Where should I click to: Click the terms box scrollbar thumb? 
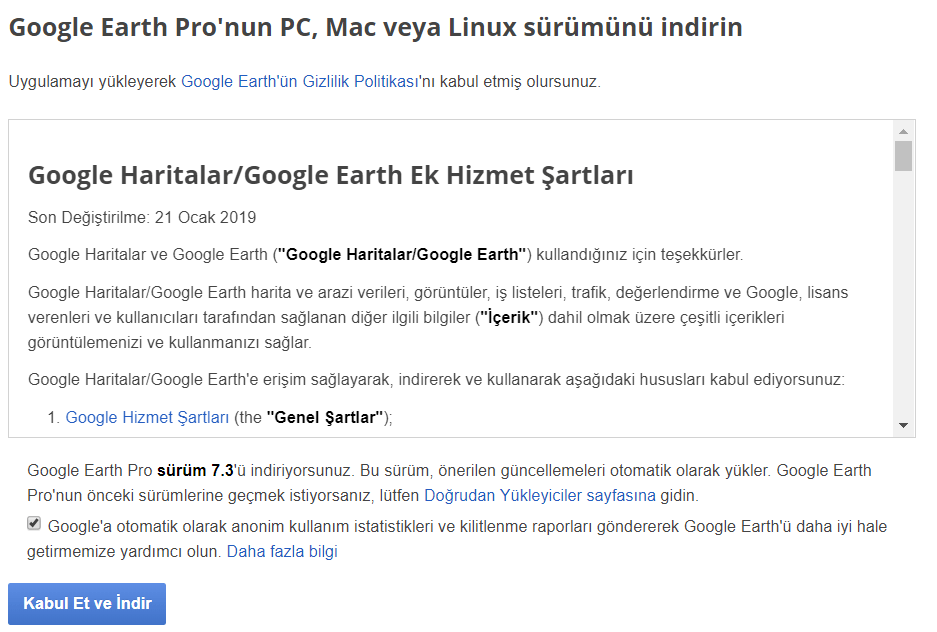903,156
